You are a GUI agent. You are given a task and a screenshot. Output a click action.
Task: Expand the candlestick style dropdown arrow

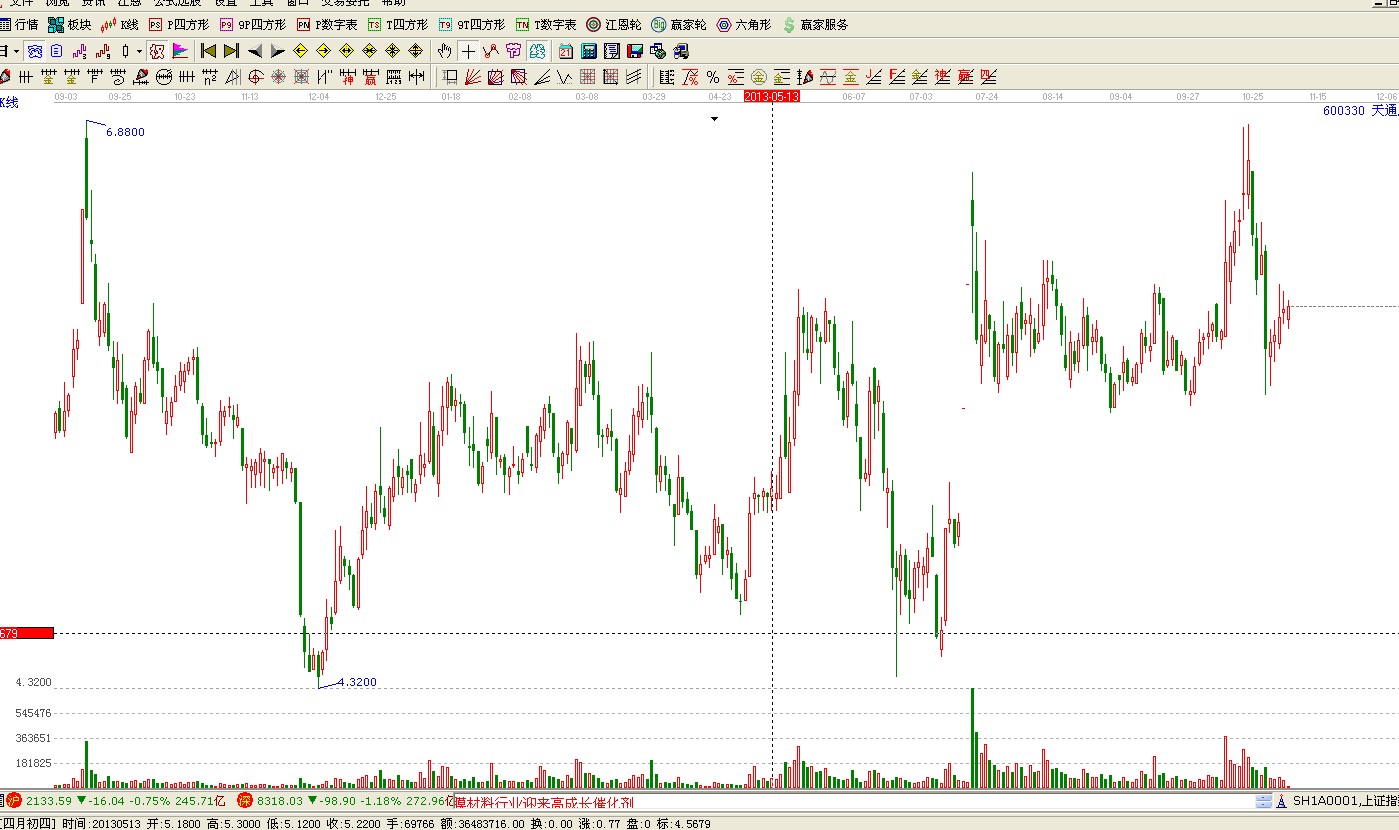139,51
